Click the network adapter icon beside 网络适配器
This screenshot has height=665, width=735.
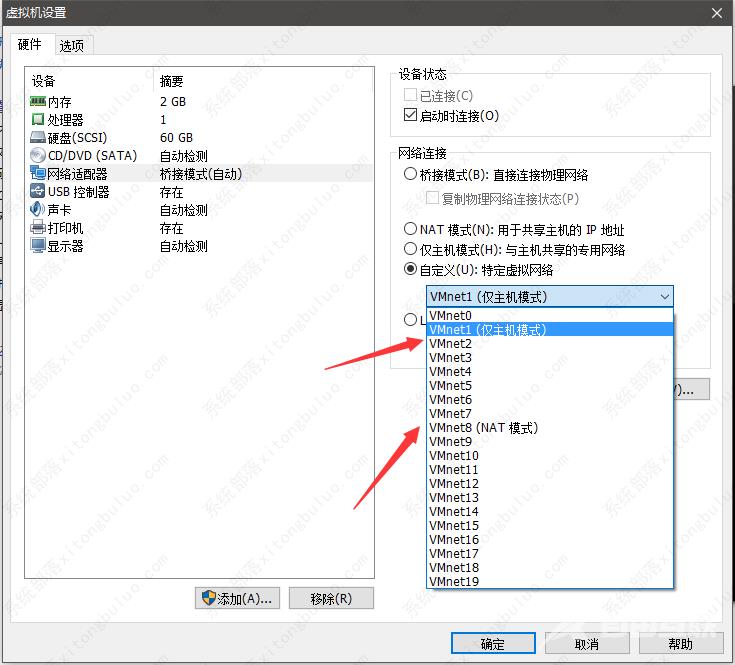(x=38, y=173)
